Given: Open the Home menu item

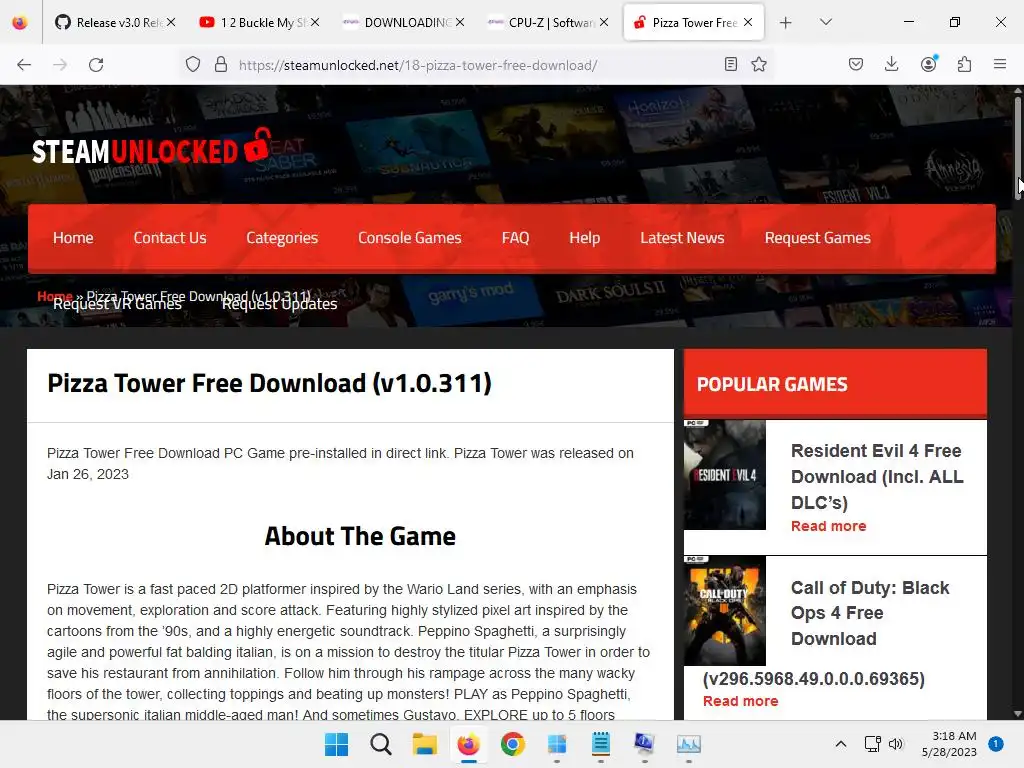Looking at the screenshot, I should click(73, 238).
